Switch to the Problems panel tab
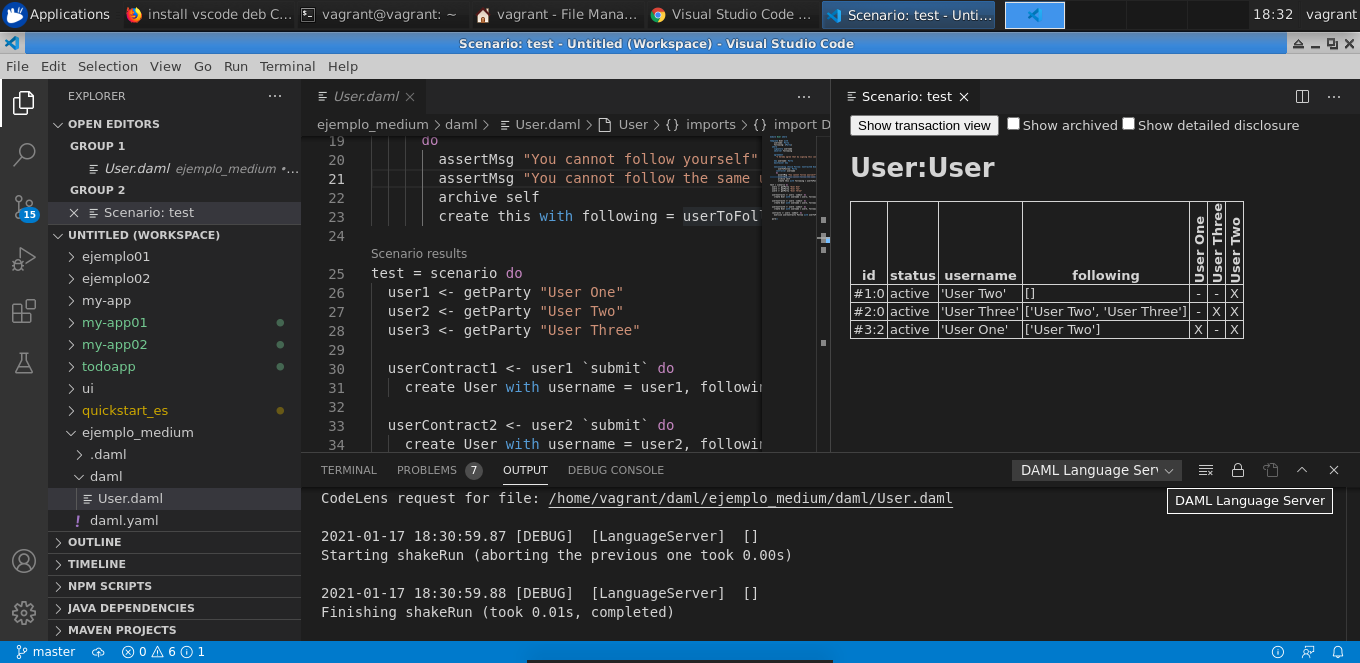Screen dimensions: 1360x663 coord(439,470)
